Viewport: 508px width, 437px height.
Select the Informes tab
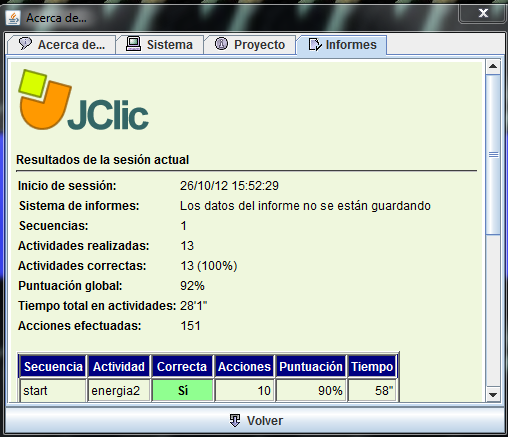point(342,45)
